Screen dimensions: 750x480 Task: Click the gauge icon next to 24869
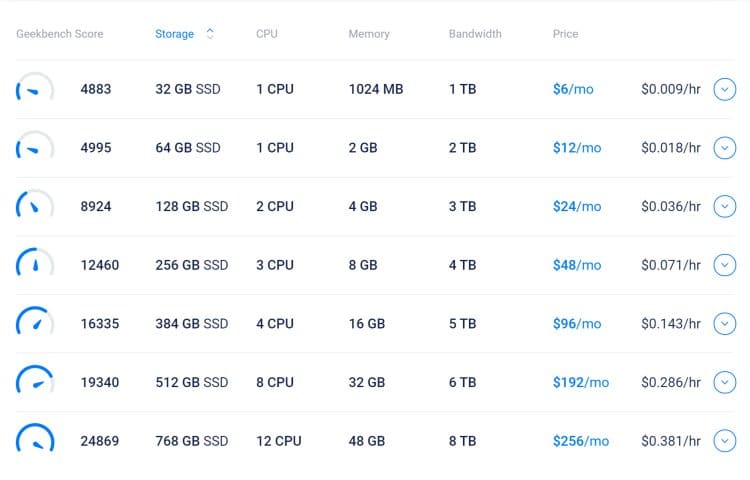[x=35, y=441]
